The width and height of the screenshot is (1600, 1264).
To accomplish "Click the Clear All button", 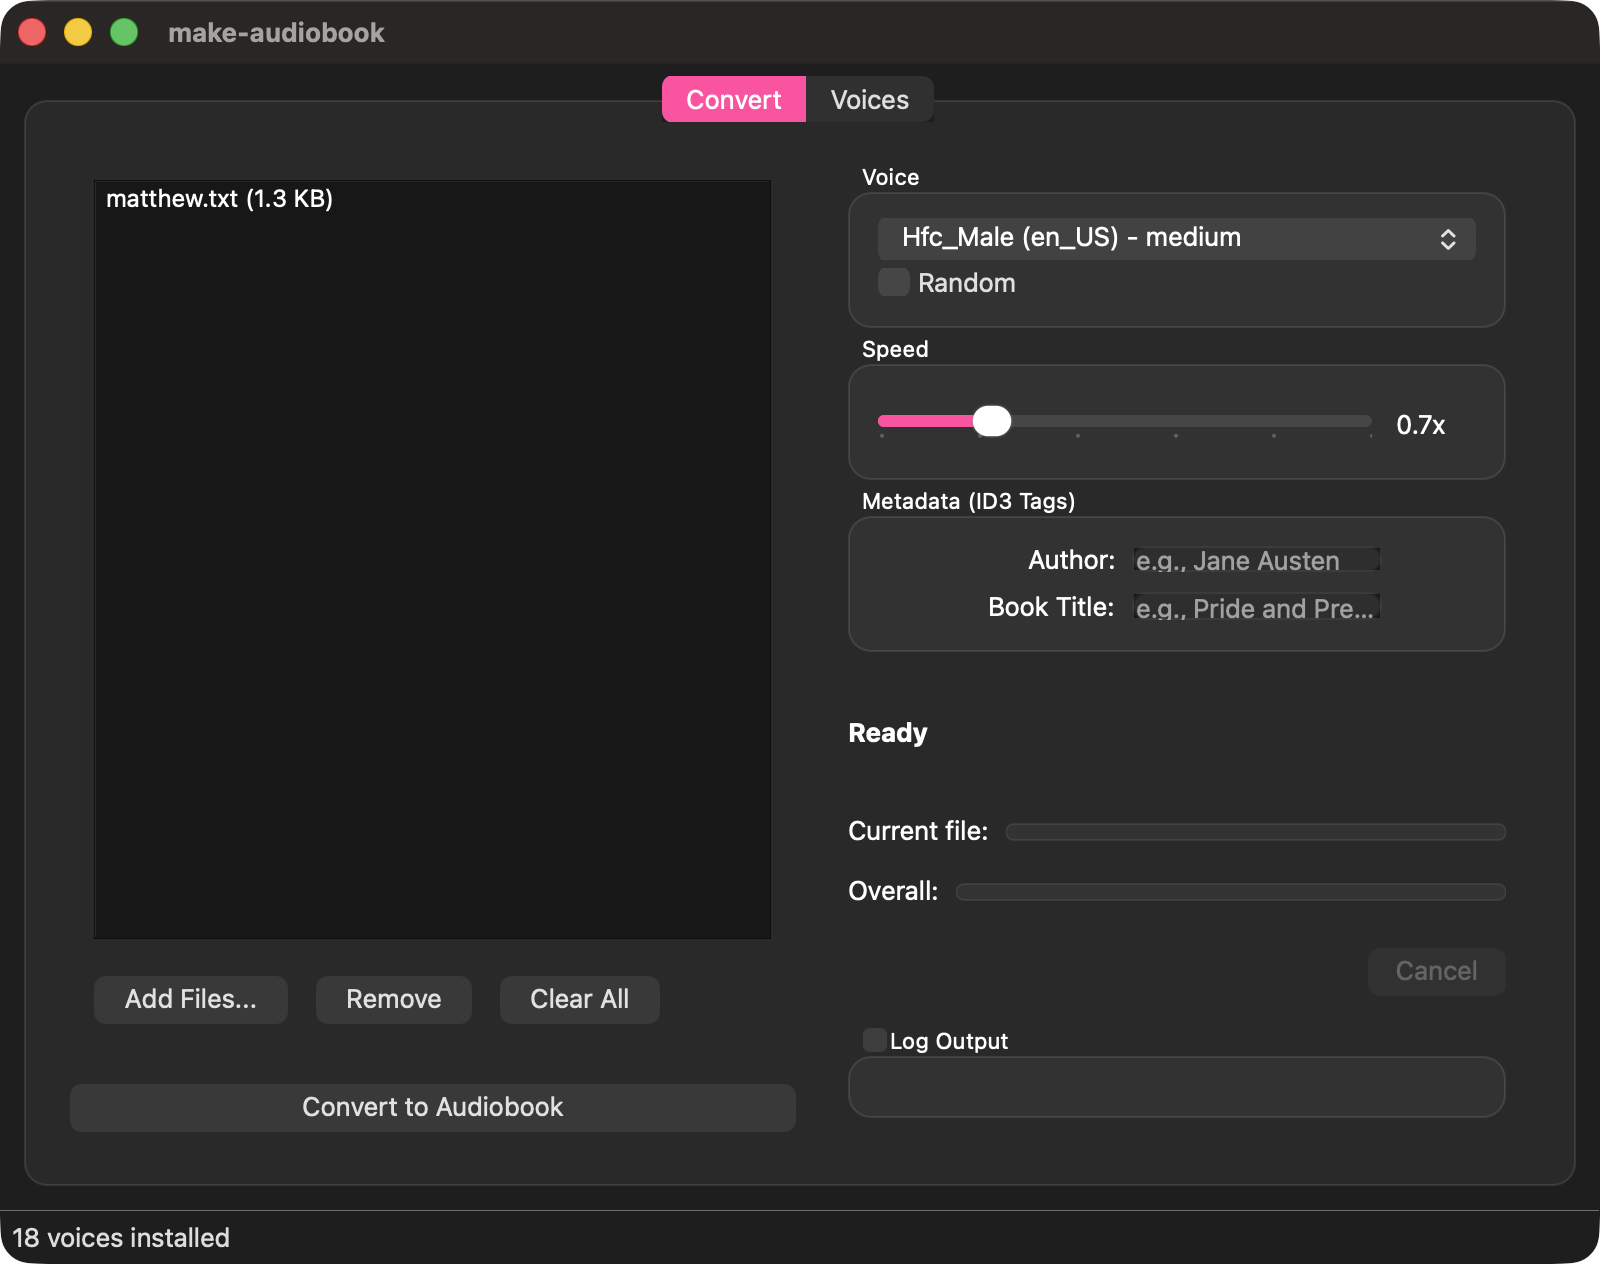I will tap(579, 999).
